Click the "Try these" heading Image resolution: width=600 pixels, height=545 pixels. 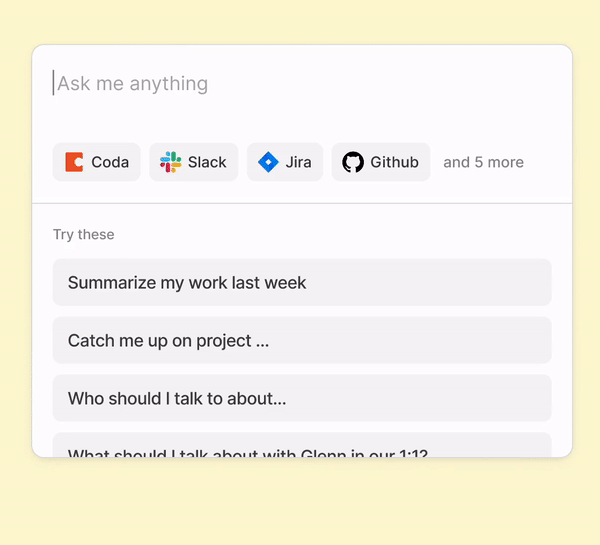coord(84,235)
